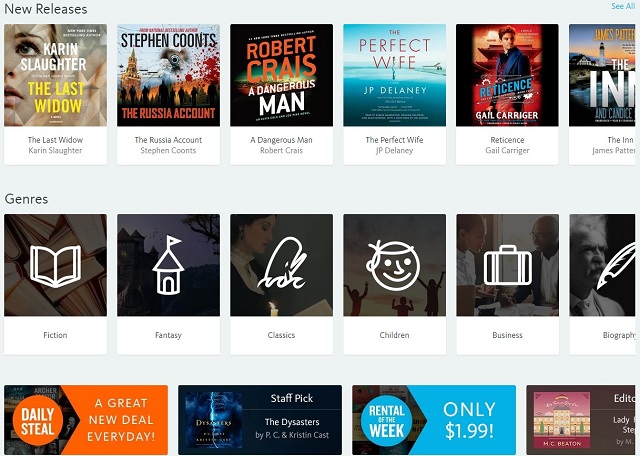Select The Russia Account cover
Viewport: 640px width, 456px height.
tap(168, 75)
